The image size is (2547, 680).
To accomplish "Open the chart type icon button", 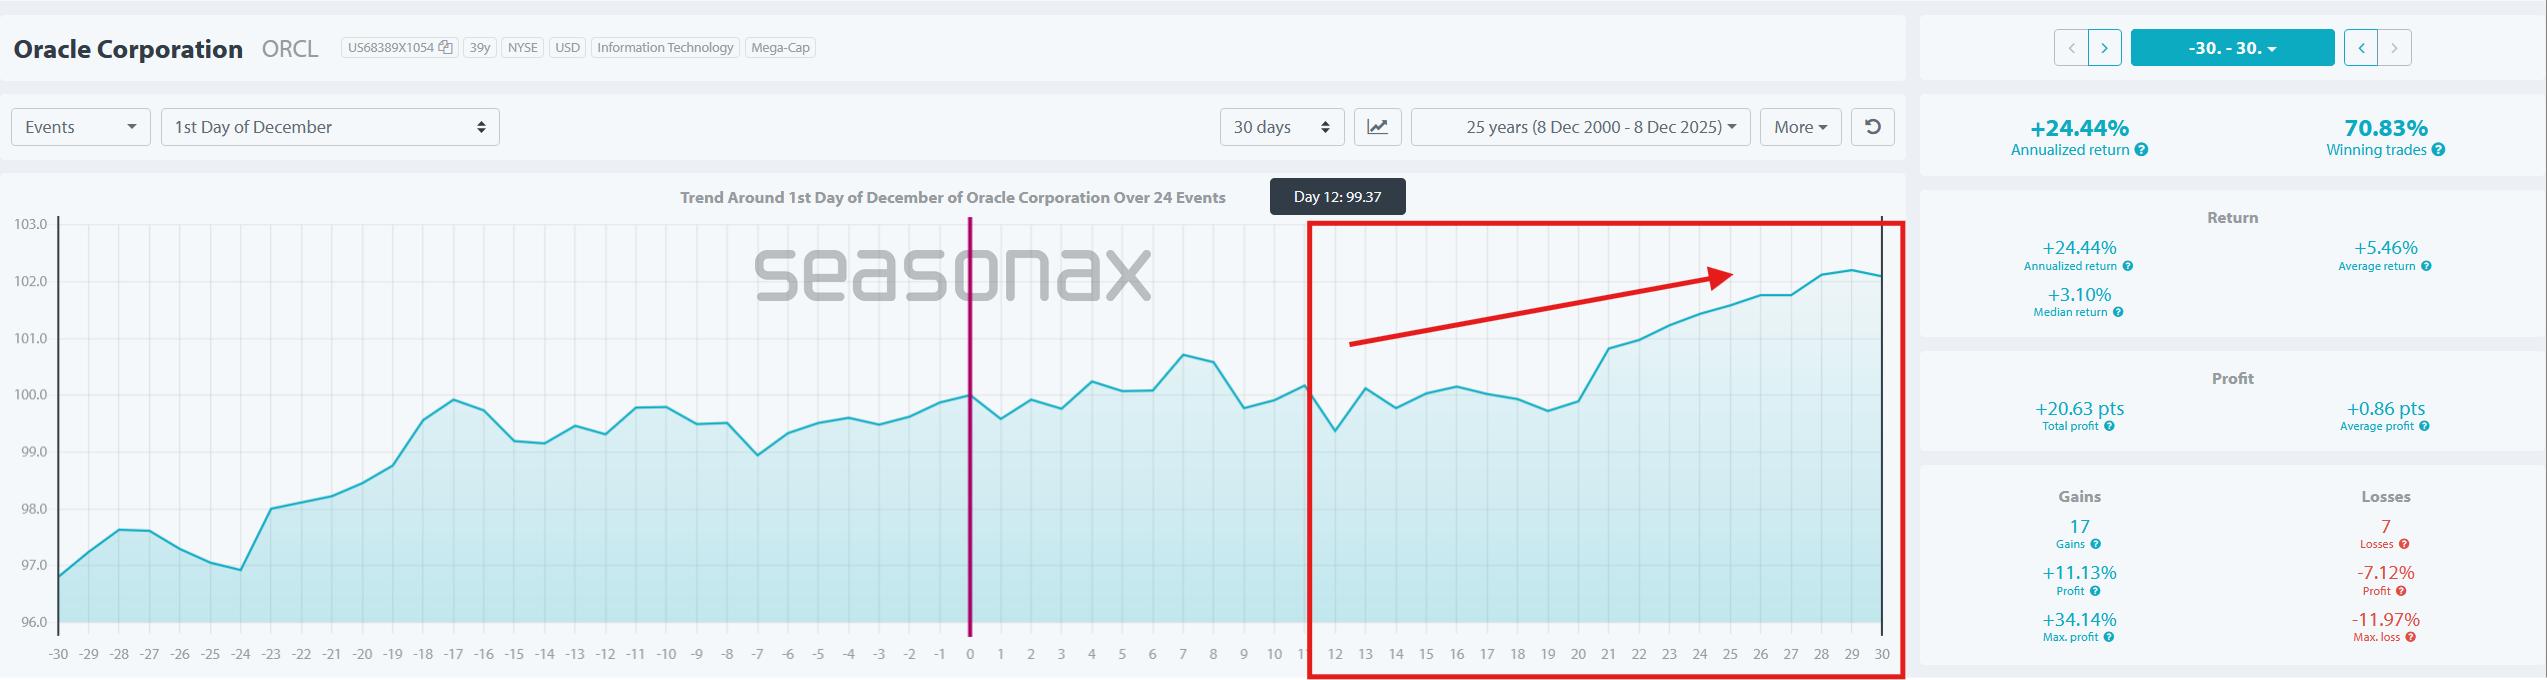I will click(1378, 127).
